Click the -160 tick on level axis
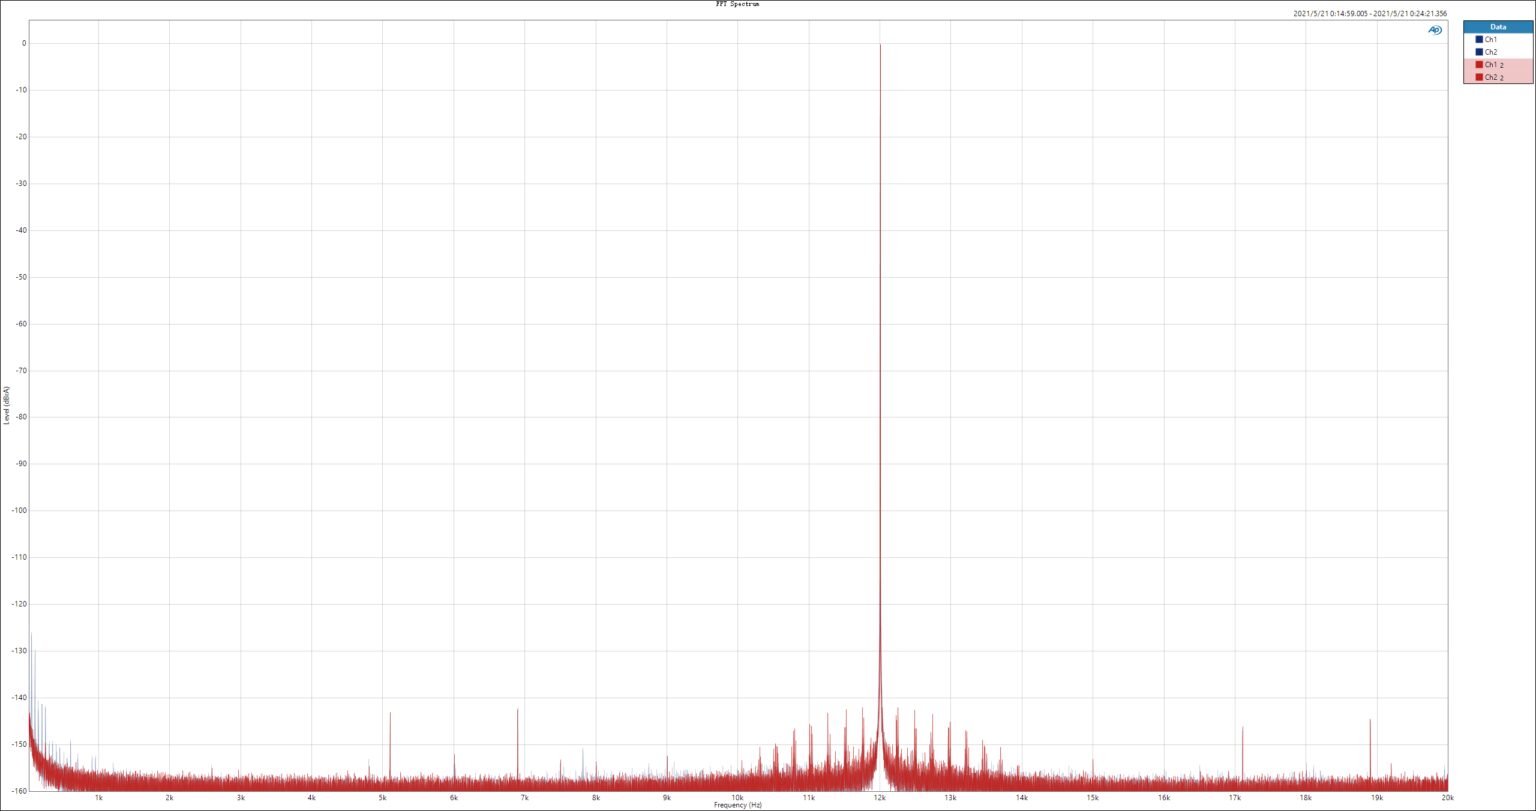This screenshot has width=1536, height=811. pyautogui.click(x=18, y=791)
